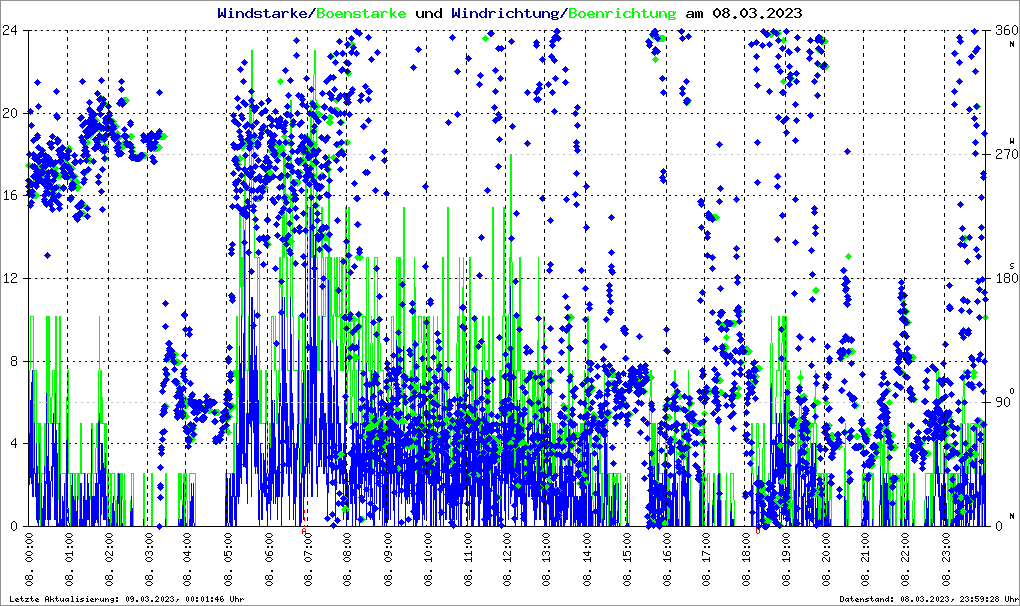Click the blue 'Windstarke' title word
This screenshot has height=606, width=1020.
(x=264, y=13)
